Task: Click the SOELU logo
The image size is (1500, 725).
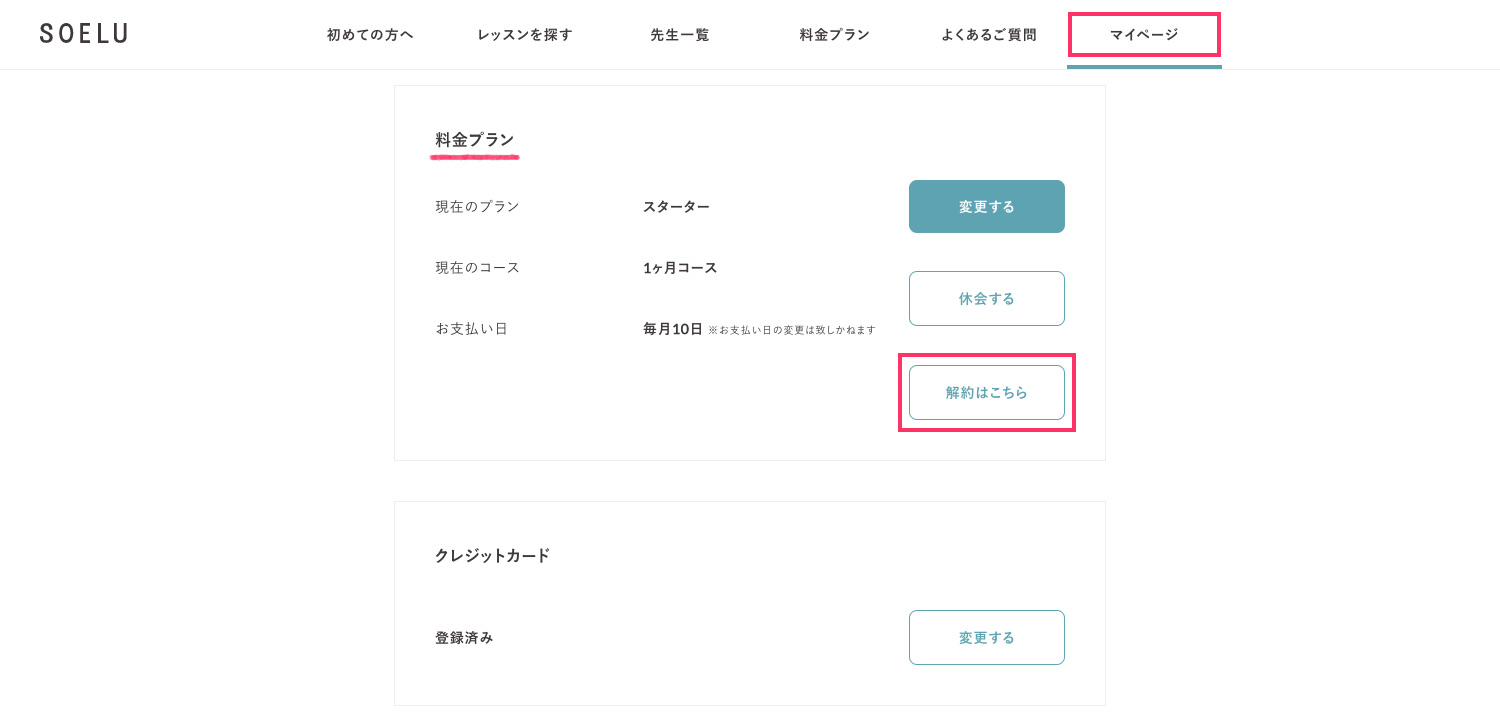Action: pos(84,34)
